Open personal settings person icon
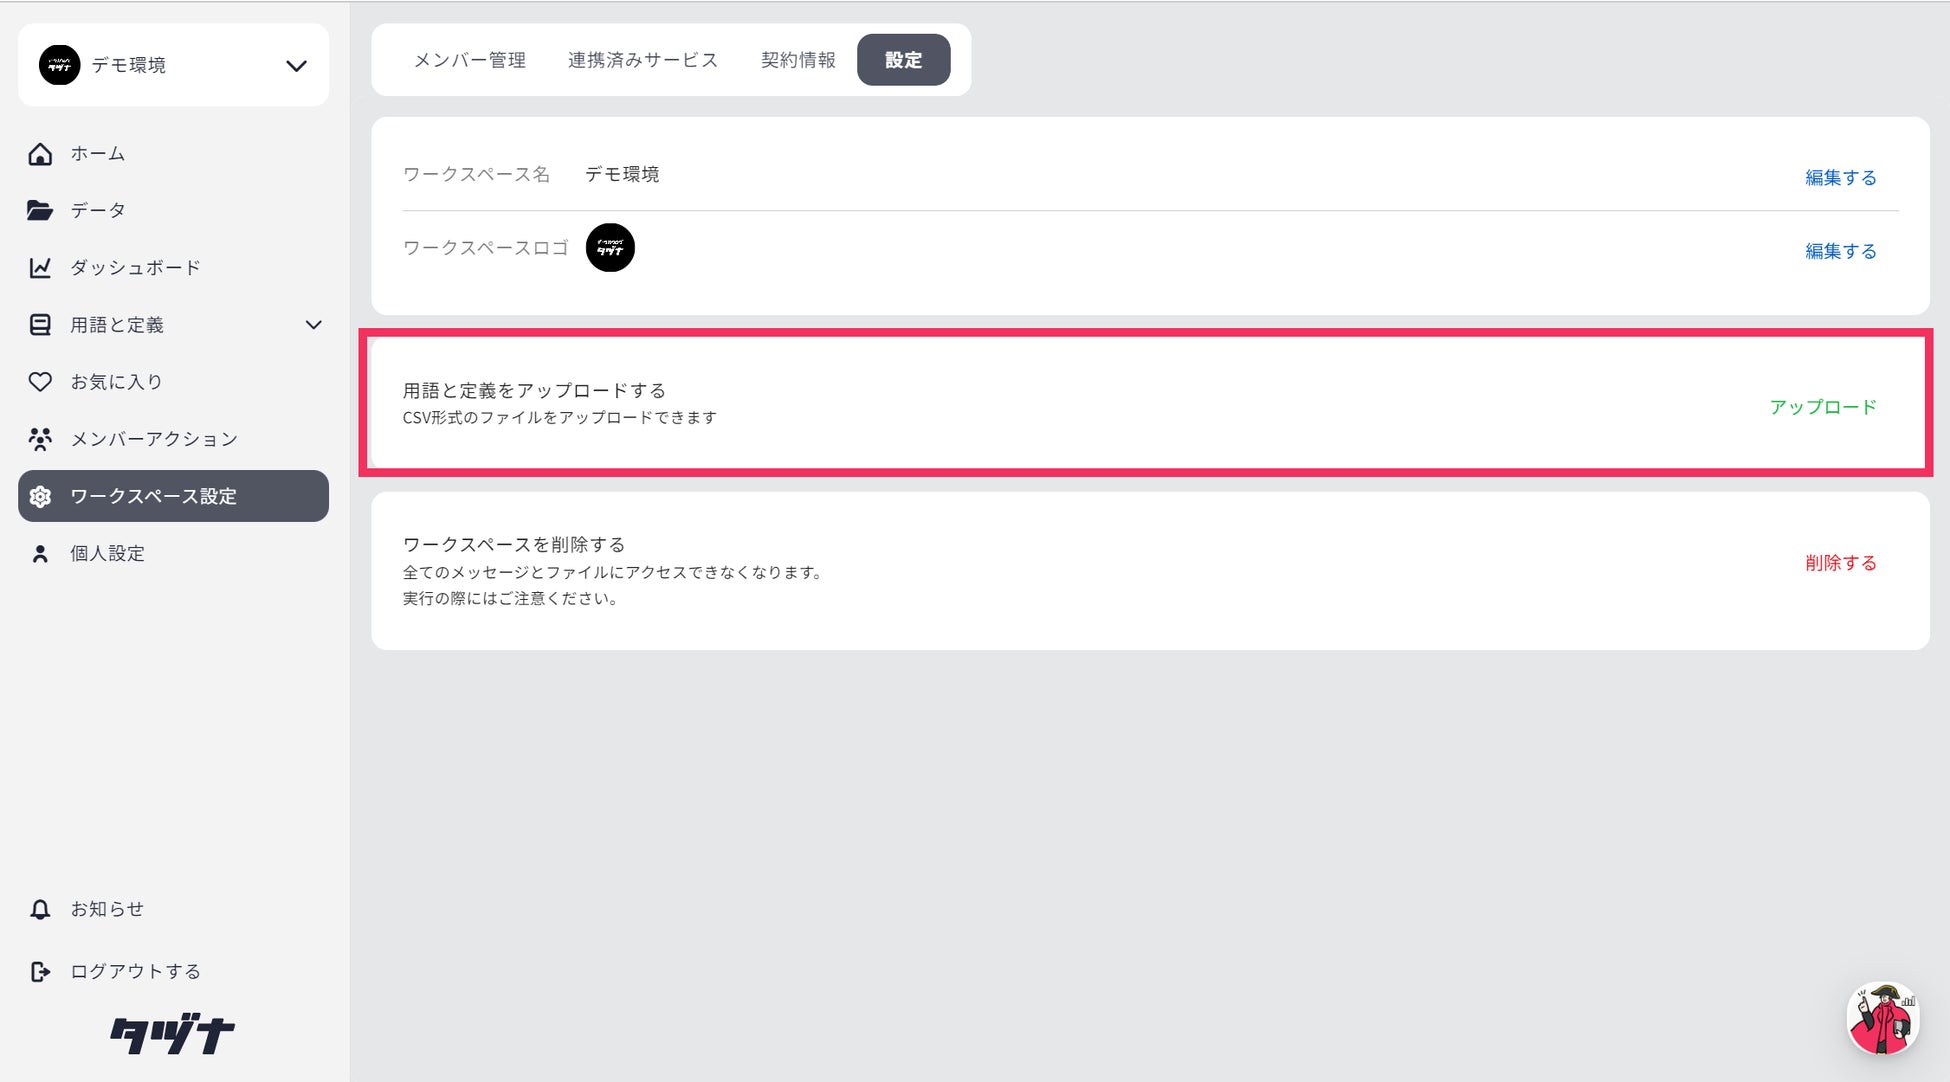Viewport: 1950px width, 1082px height. (40, 554)
